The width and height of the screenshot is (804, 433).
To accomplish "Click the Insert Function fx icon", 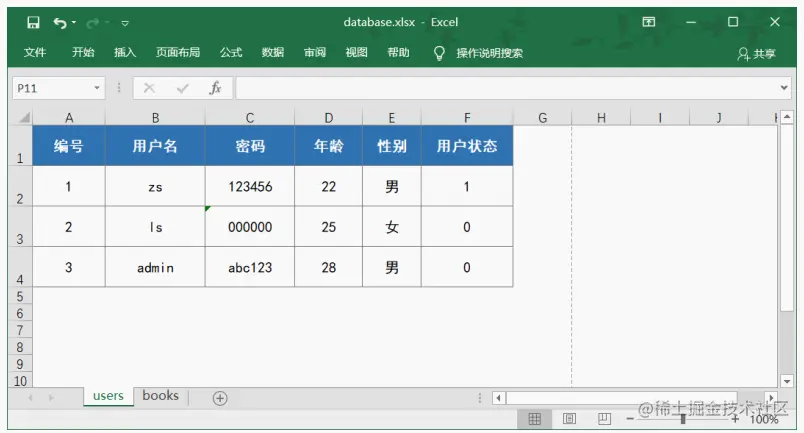I will 215,88.
